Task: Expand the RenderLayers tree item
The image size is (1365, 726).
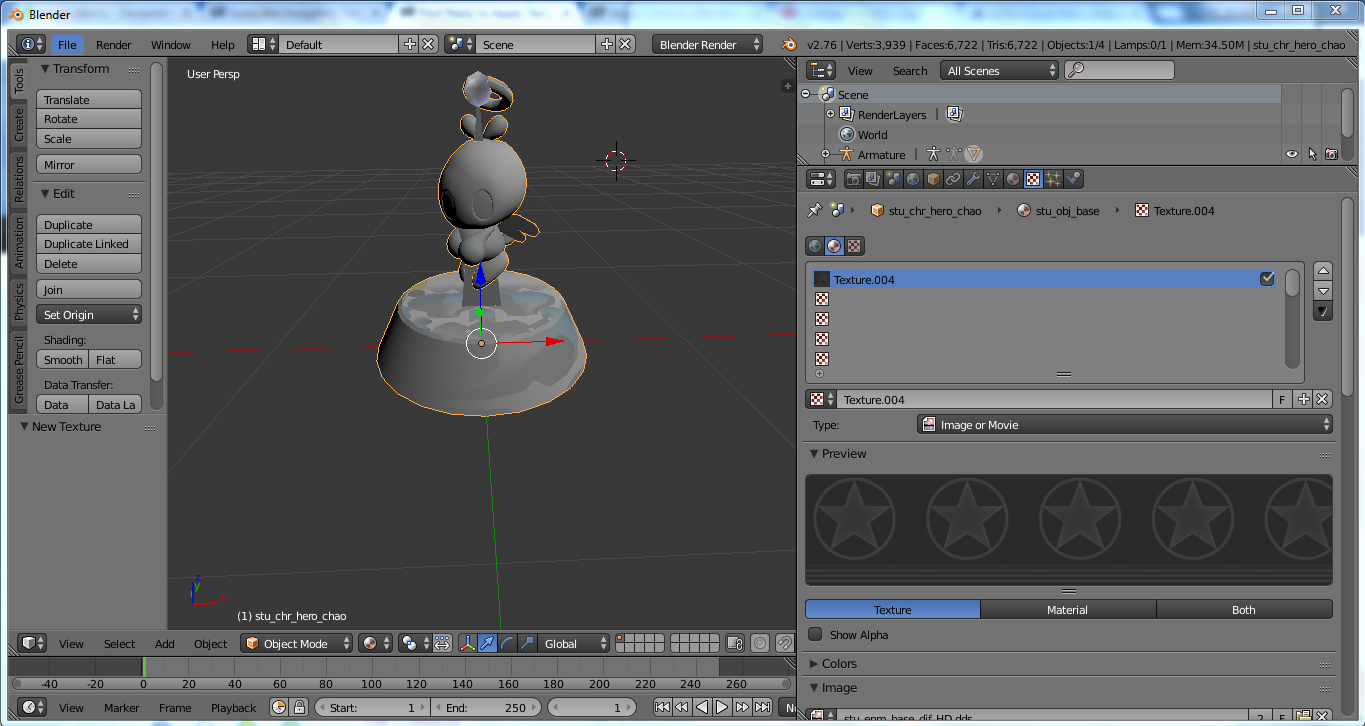Action: click(x=830, y=114)
